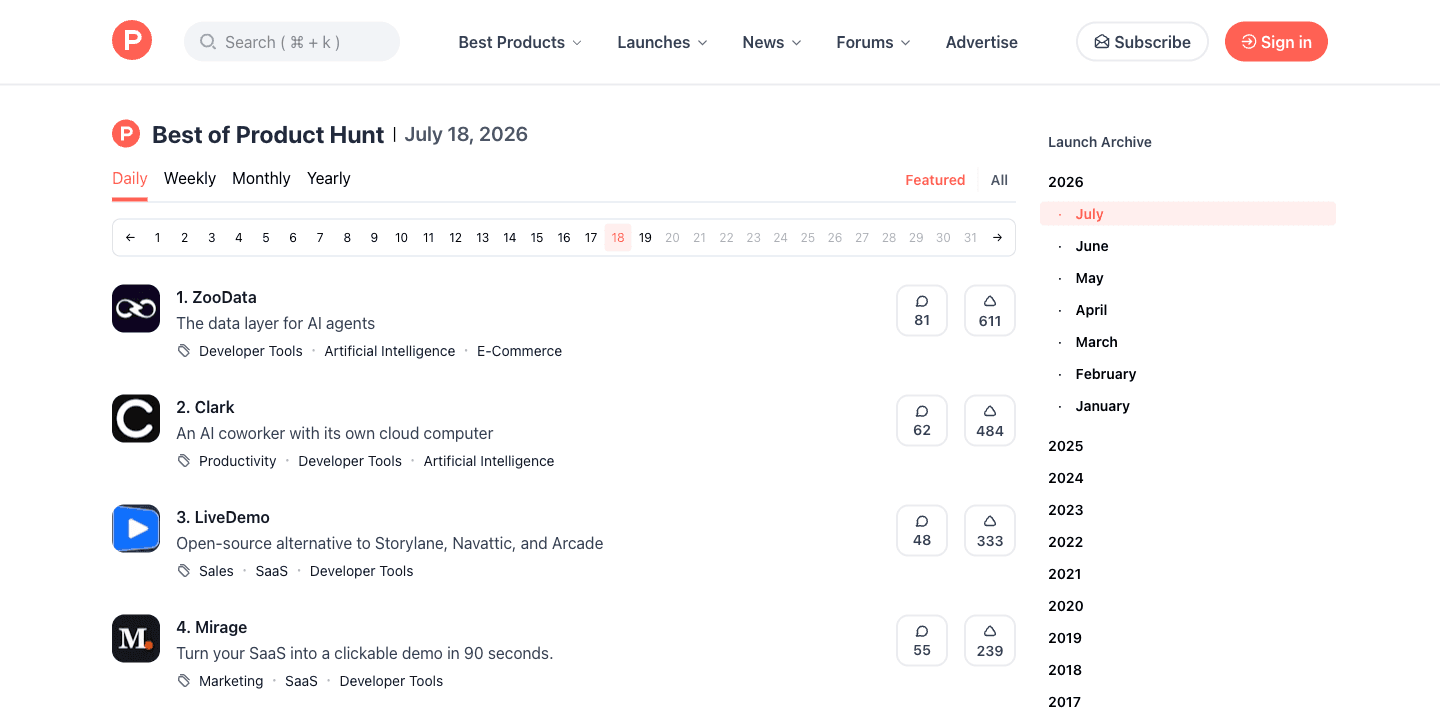Screen dimensions: 1440x720
Task: Expand the News dropdown menu
Action: pyautogui.click(x=772, y=42)
